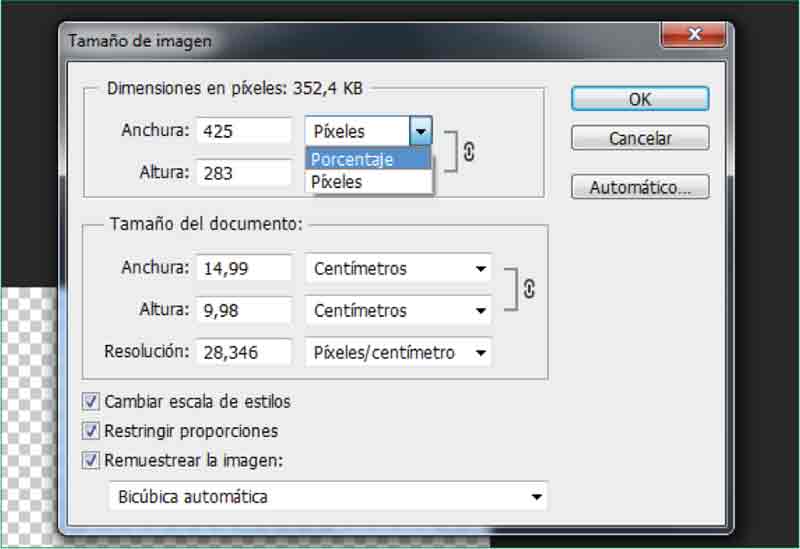Screen dimensions: 800x549
Task: Click the pixel Anchura field showing 425
Action: click(244, 131)
